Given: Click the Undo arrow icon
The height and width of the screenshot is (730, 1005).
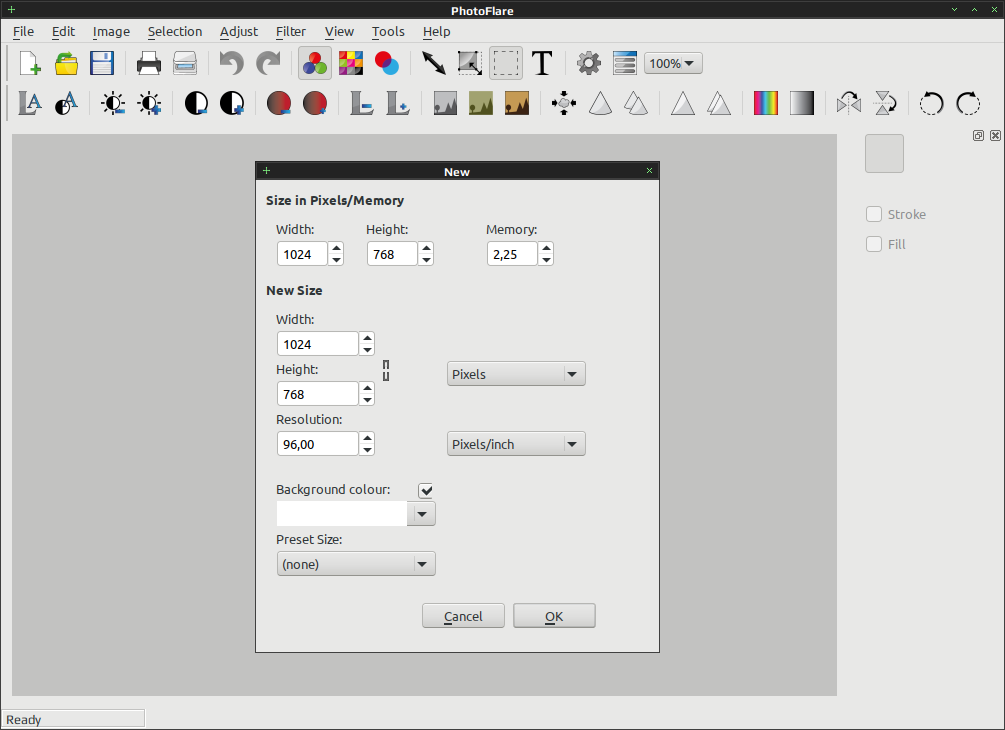Looking at the screenshot, I should 231,63.
